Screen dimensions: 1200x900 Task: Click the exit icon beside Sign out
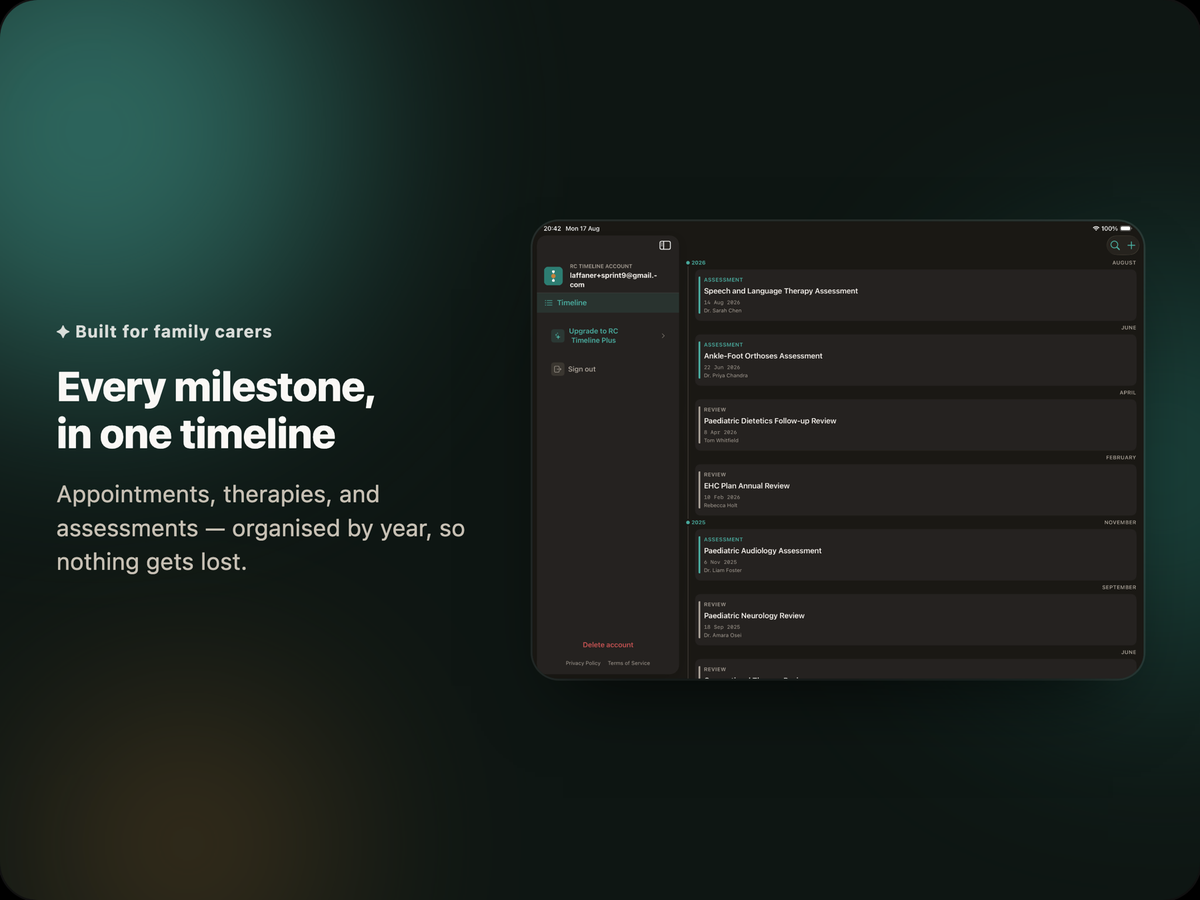pyautogui.click(x=557, y=369)
